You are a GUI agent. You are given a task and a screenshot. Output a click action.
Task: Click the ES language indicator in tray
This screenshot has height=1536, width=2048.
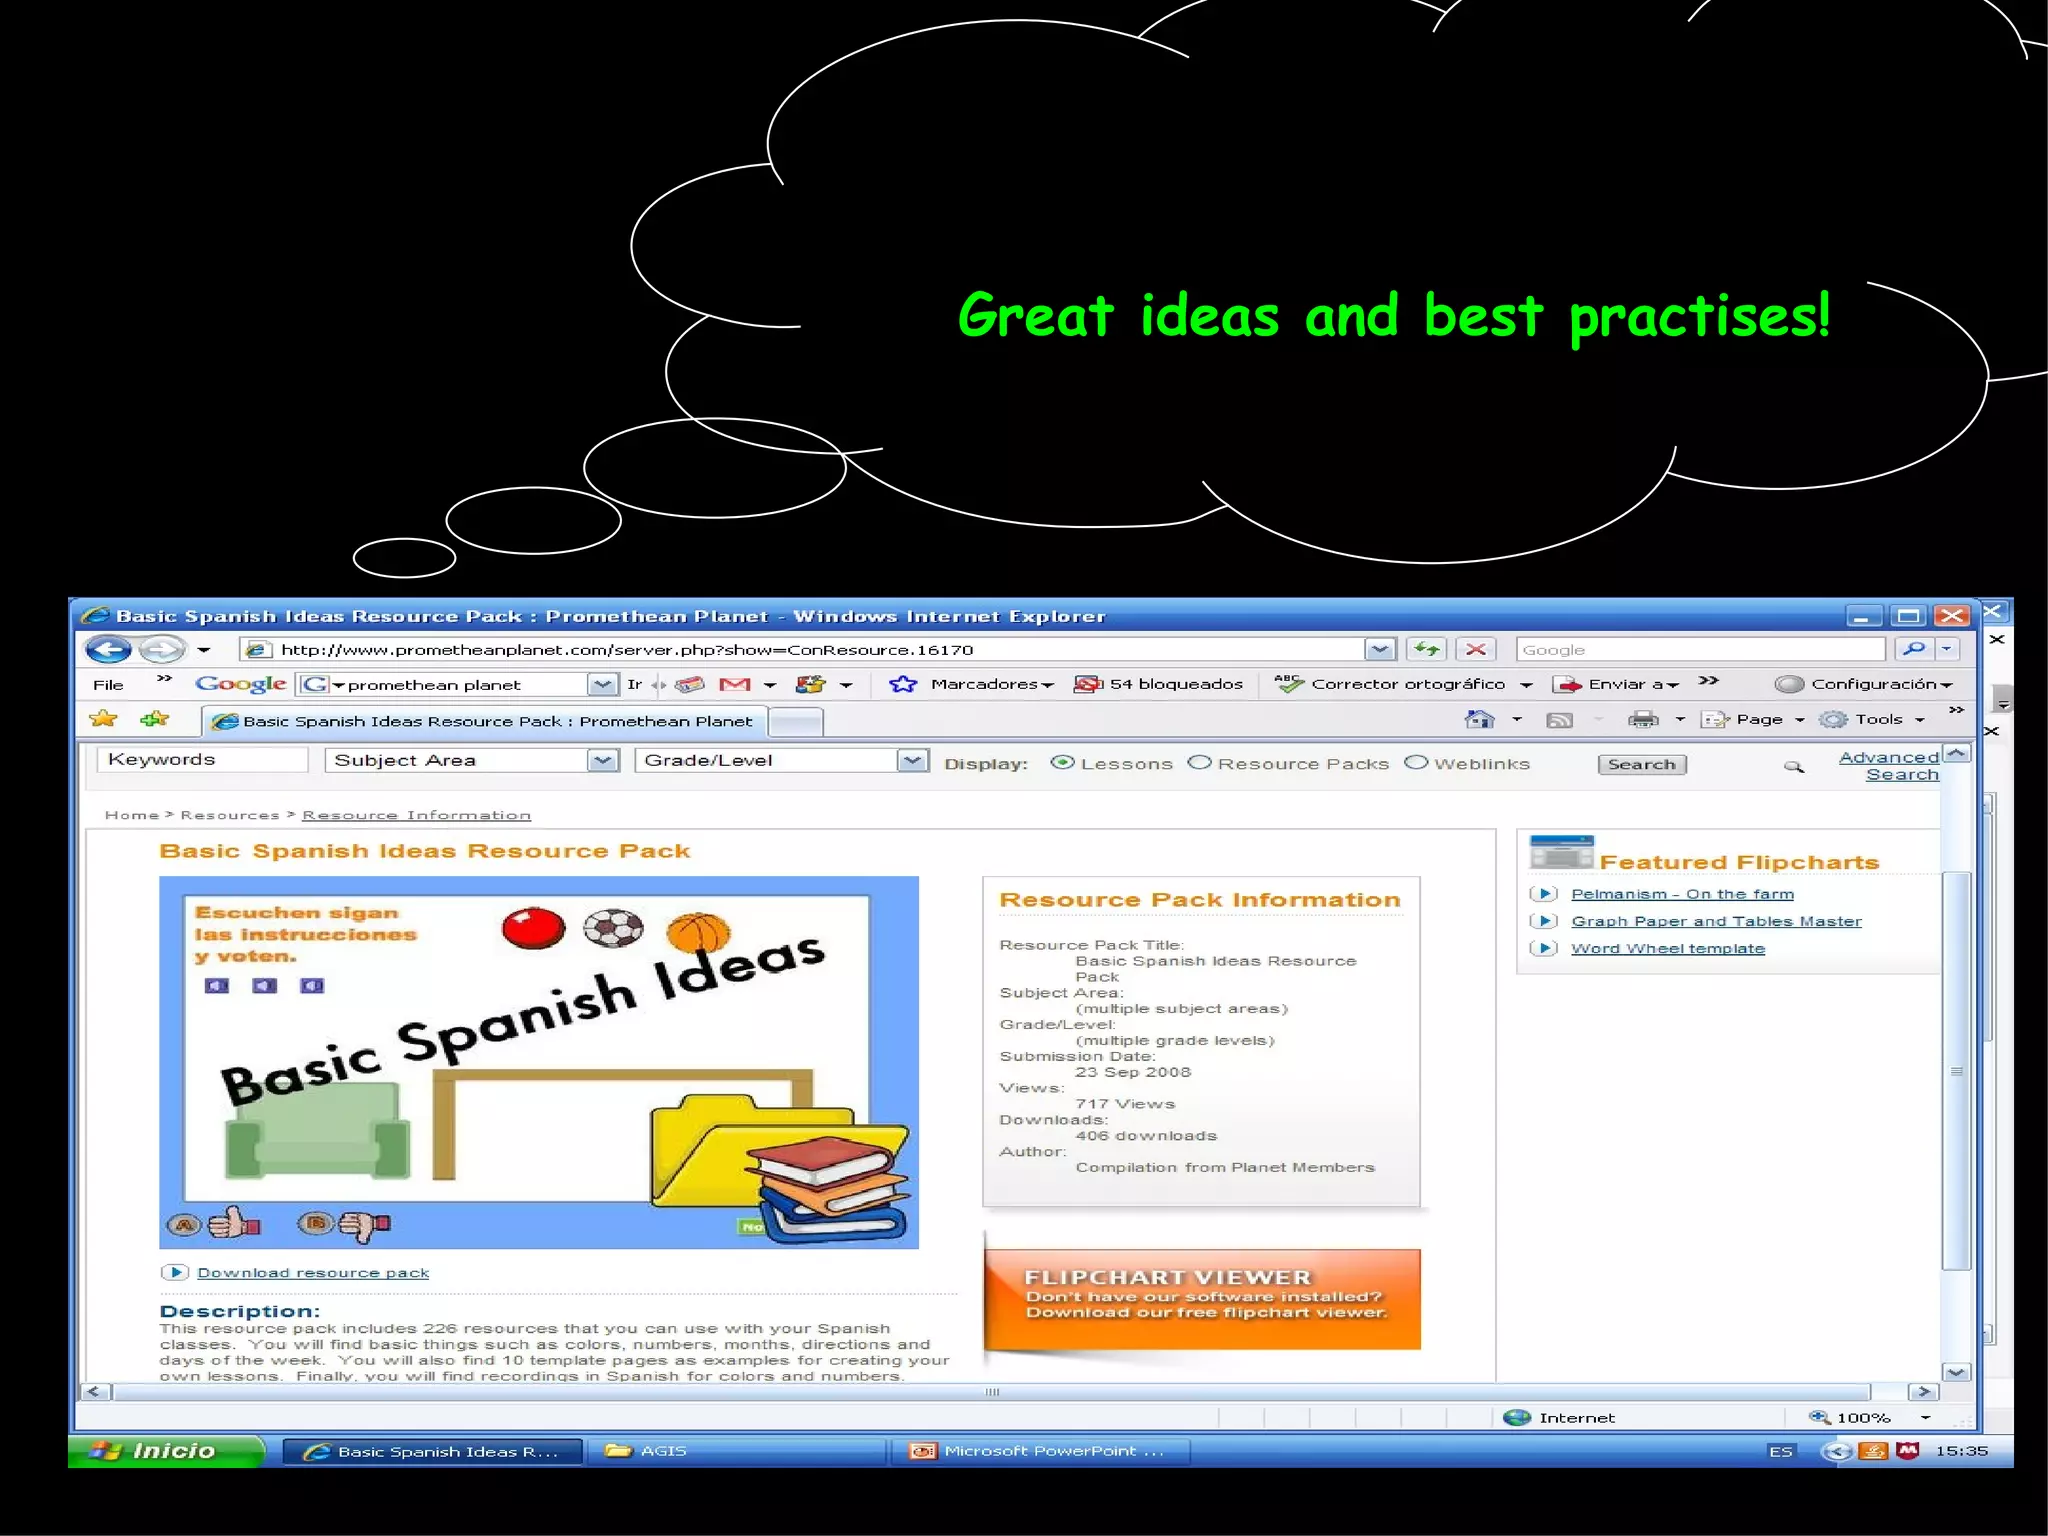(1780, 1451)
